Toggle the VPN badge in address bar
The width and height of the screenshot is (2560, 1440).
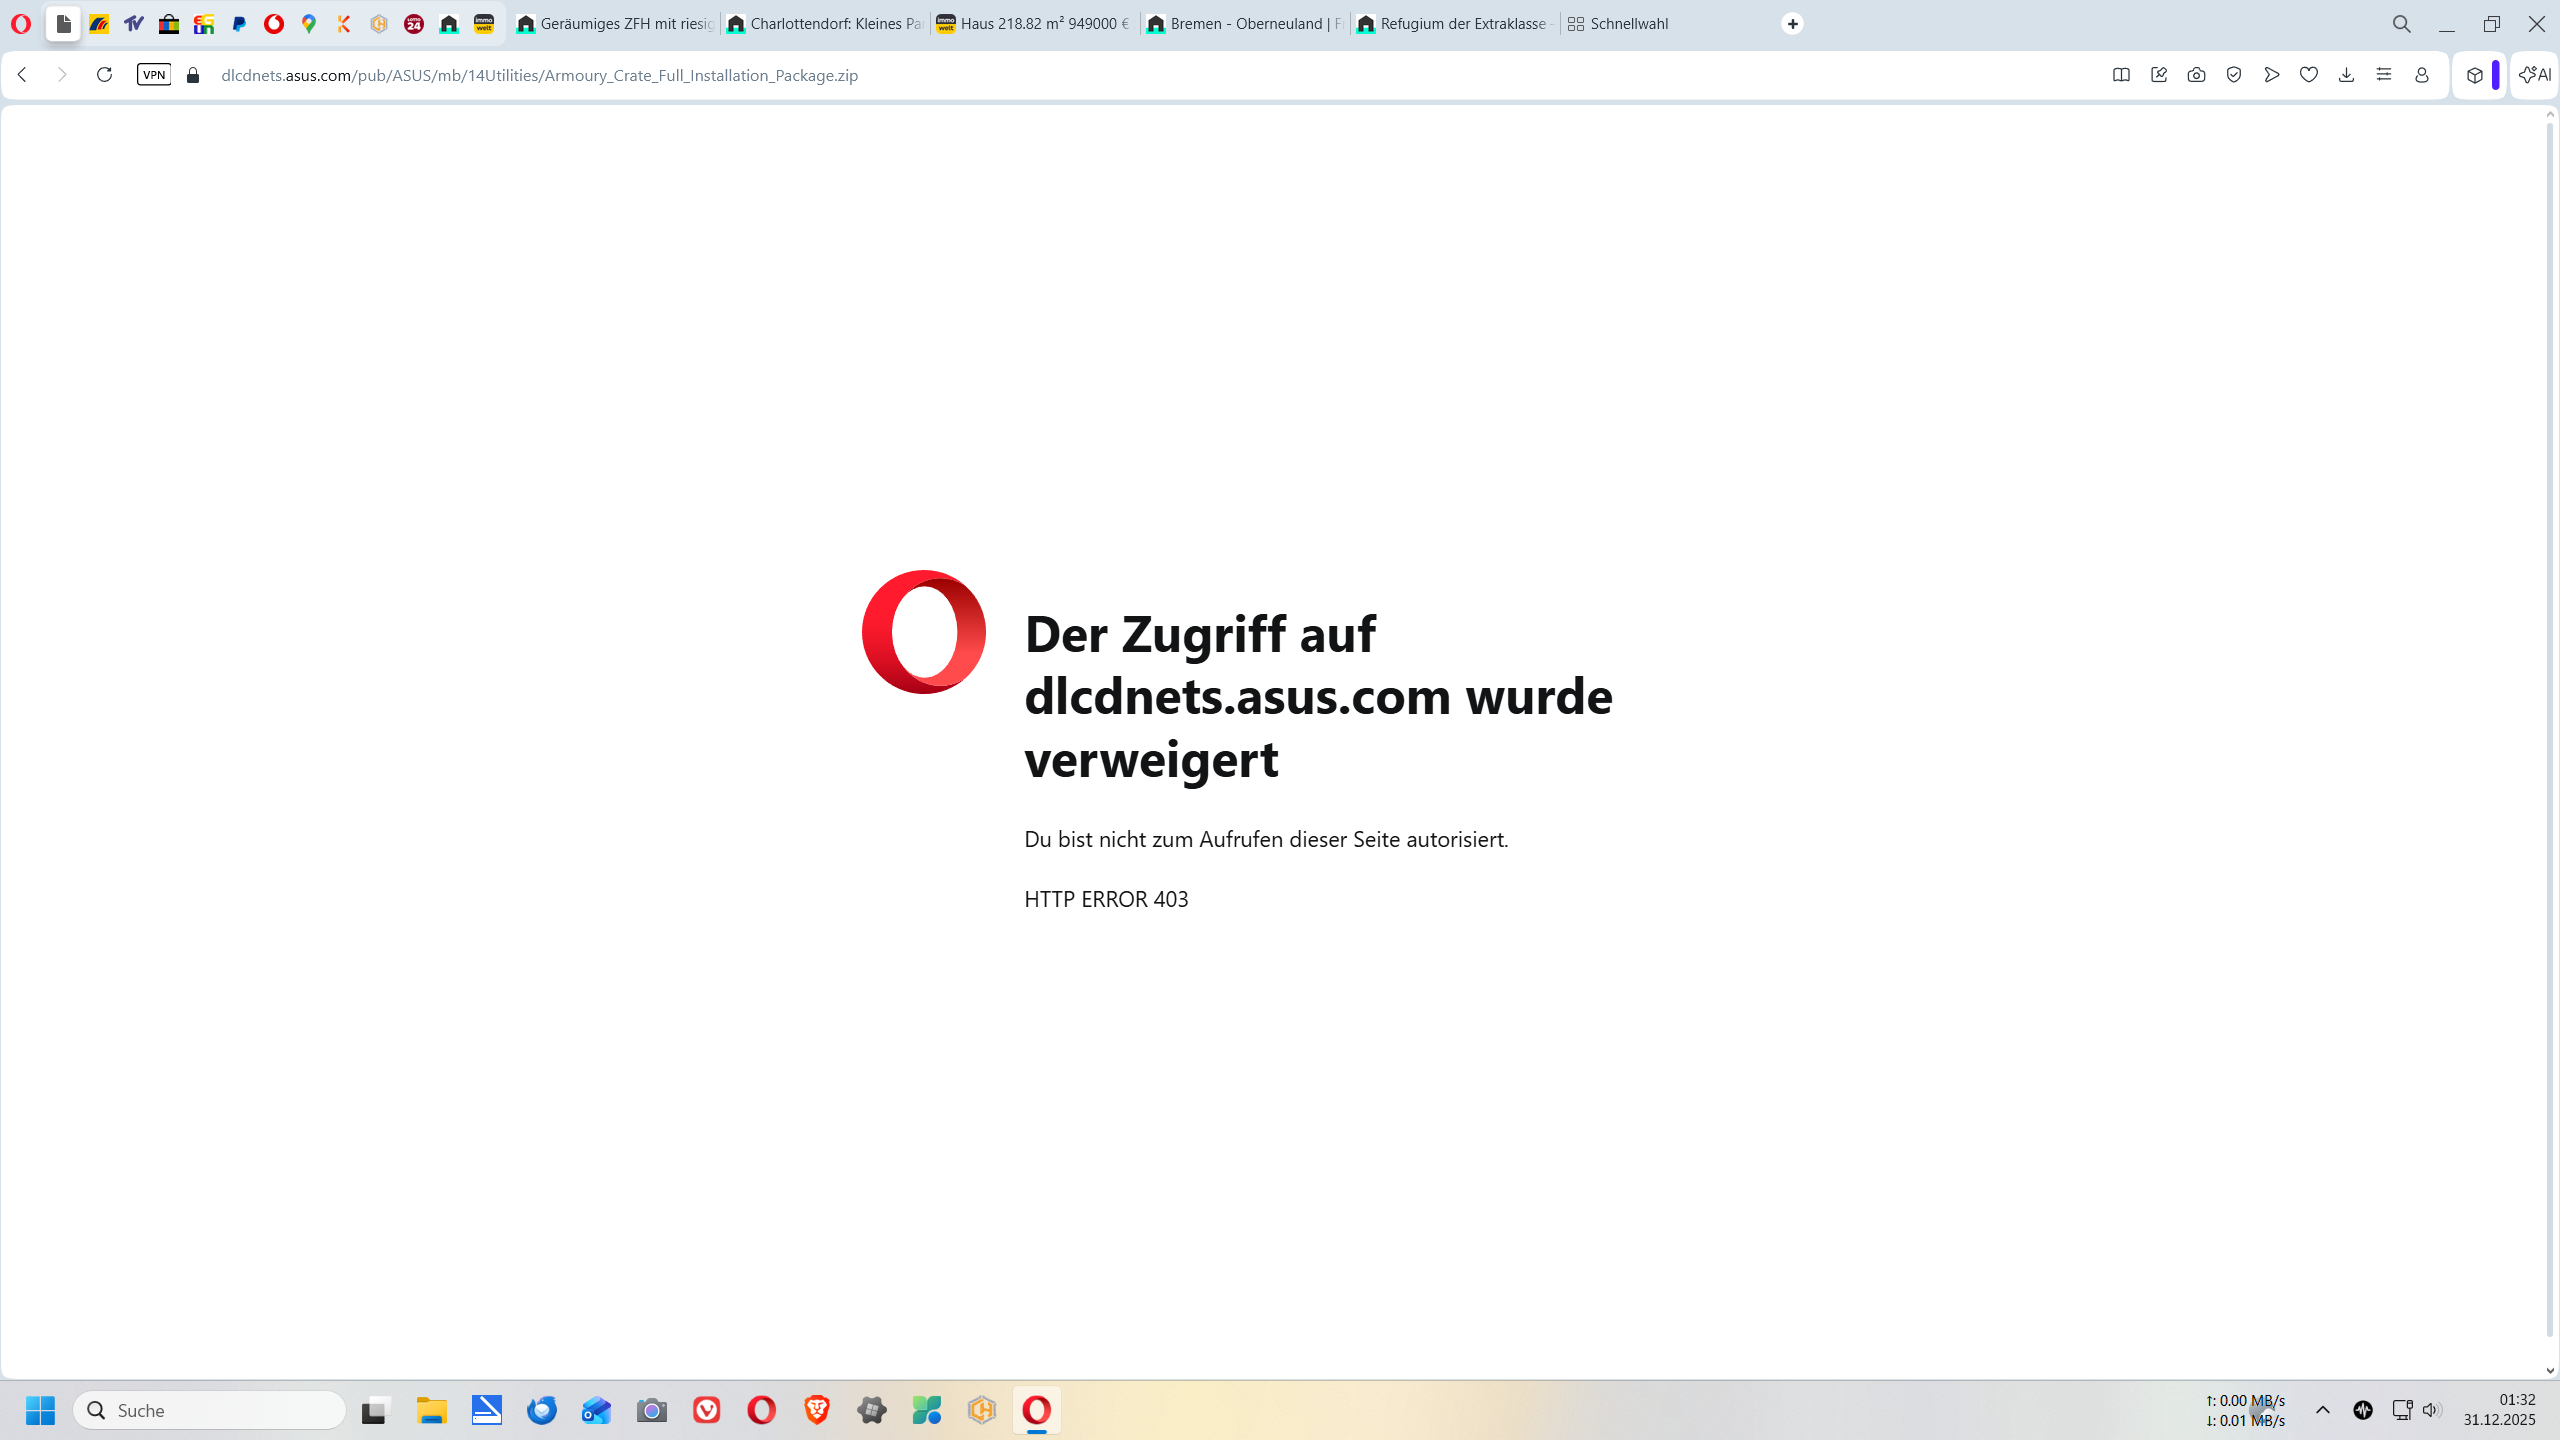click(x=154, y=75)
